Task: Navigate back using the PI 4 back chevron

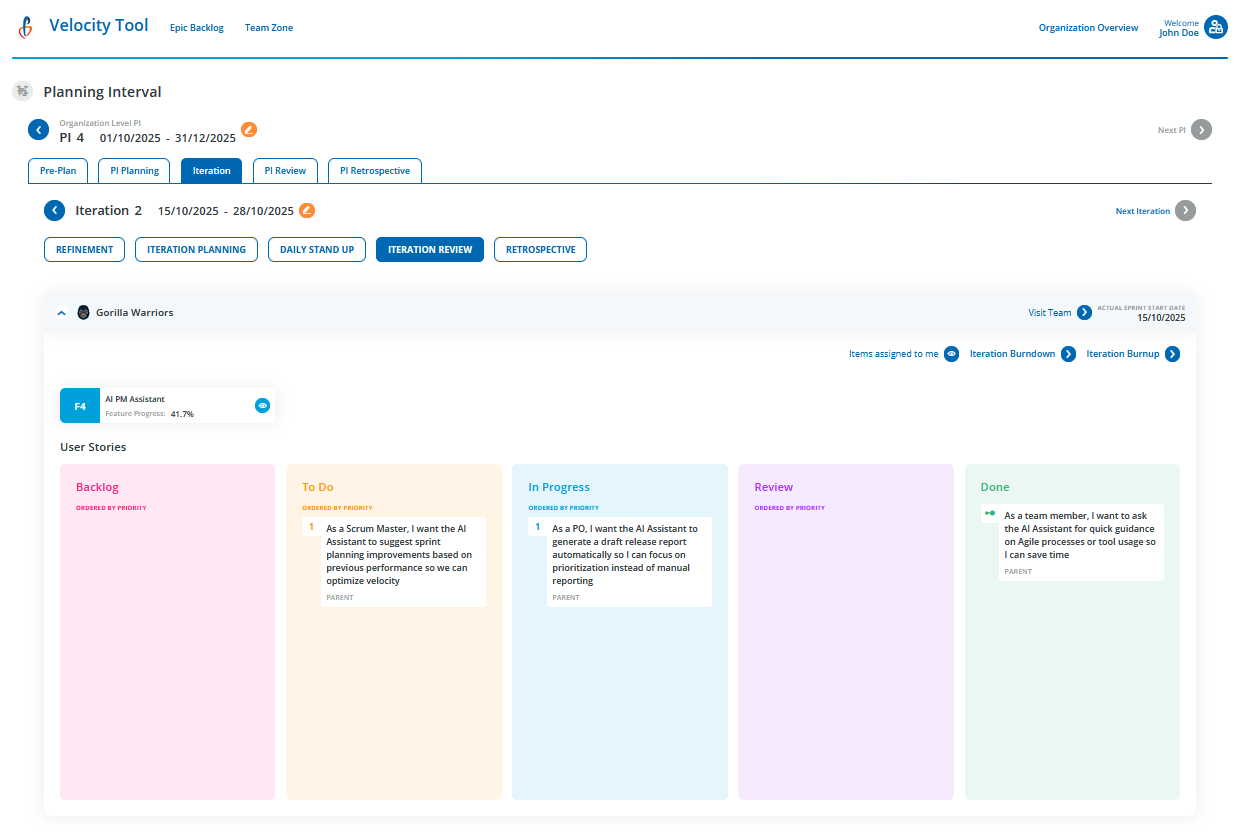Action: click(x=38, y=129)
